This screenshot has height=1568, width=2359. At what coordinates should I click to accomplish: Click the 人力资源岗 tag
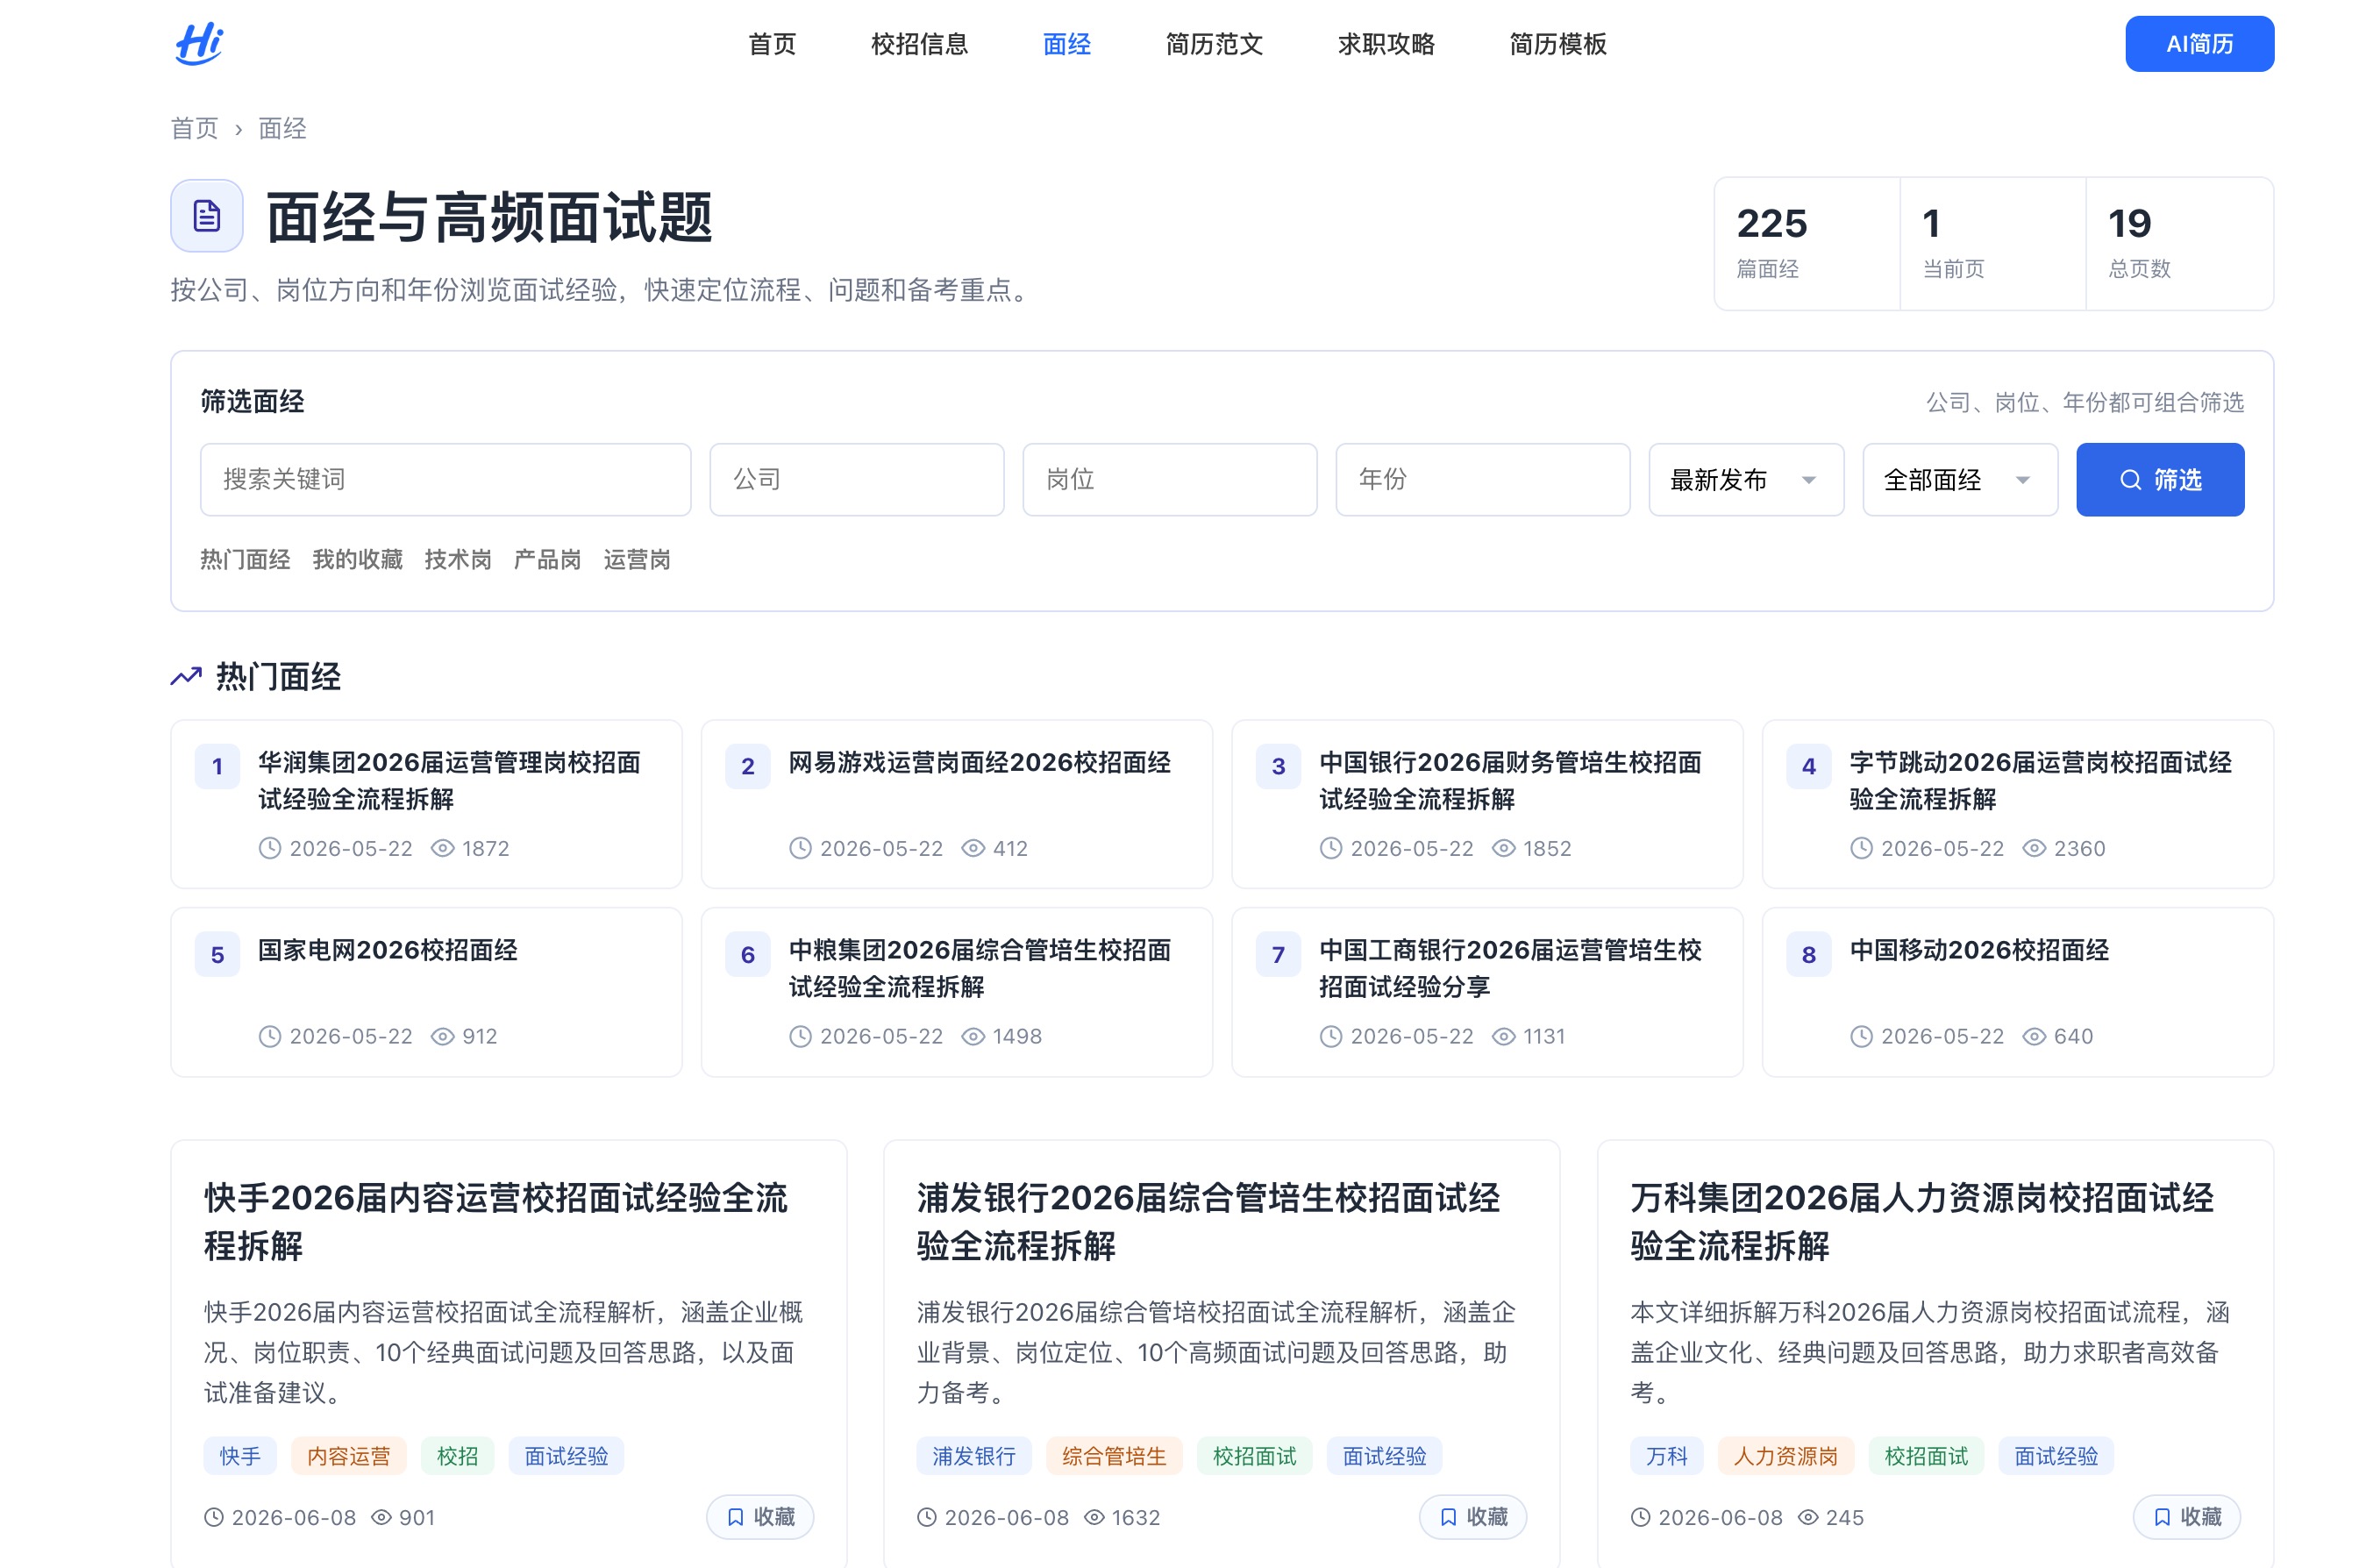[1785, 1456]
